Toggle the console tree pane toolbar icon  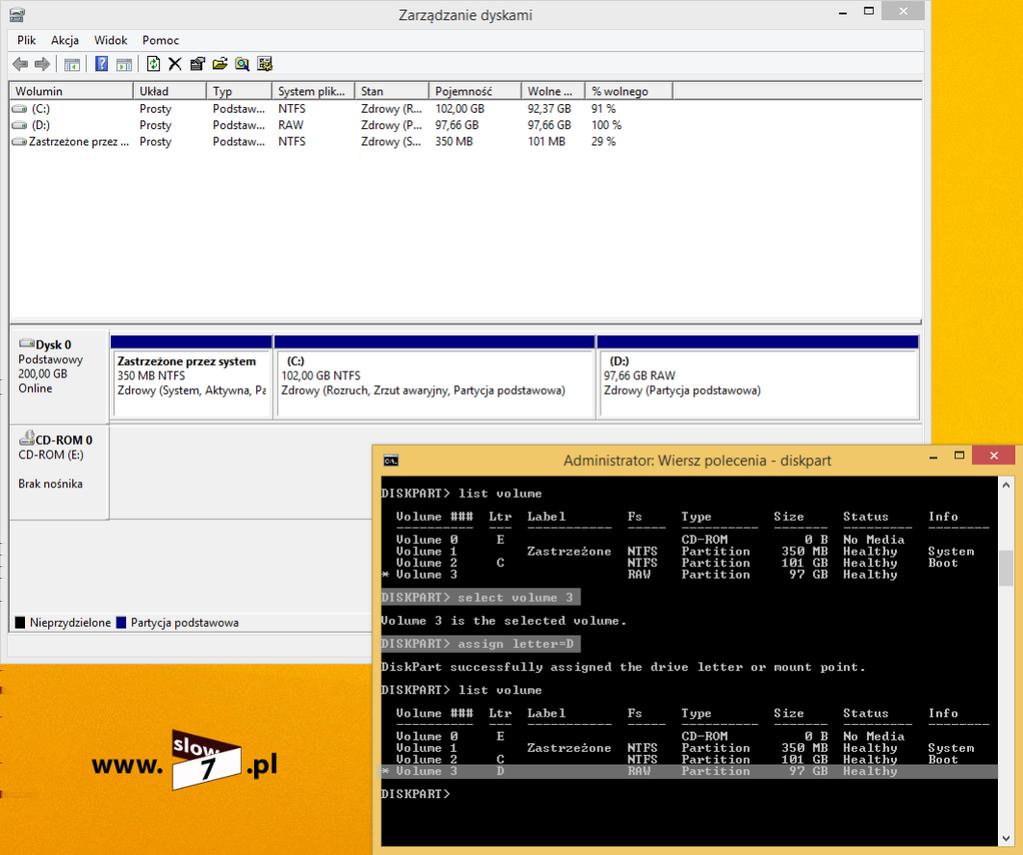pos(72,64)
